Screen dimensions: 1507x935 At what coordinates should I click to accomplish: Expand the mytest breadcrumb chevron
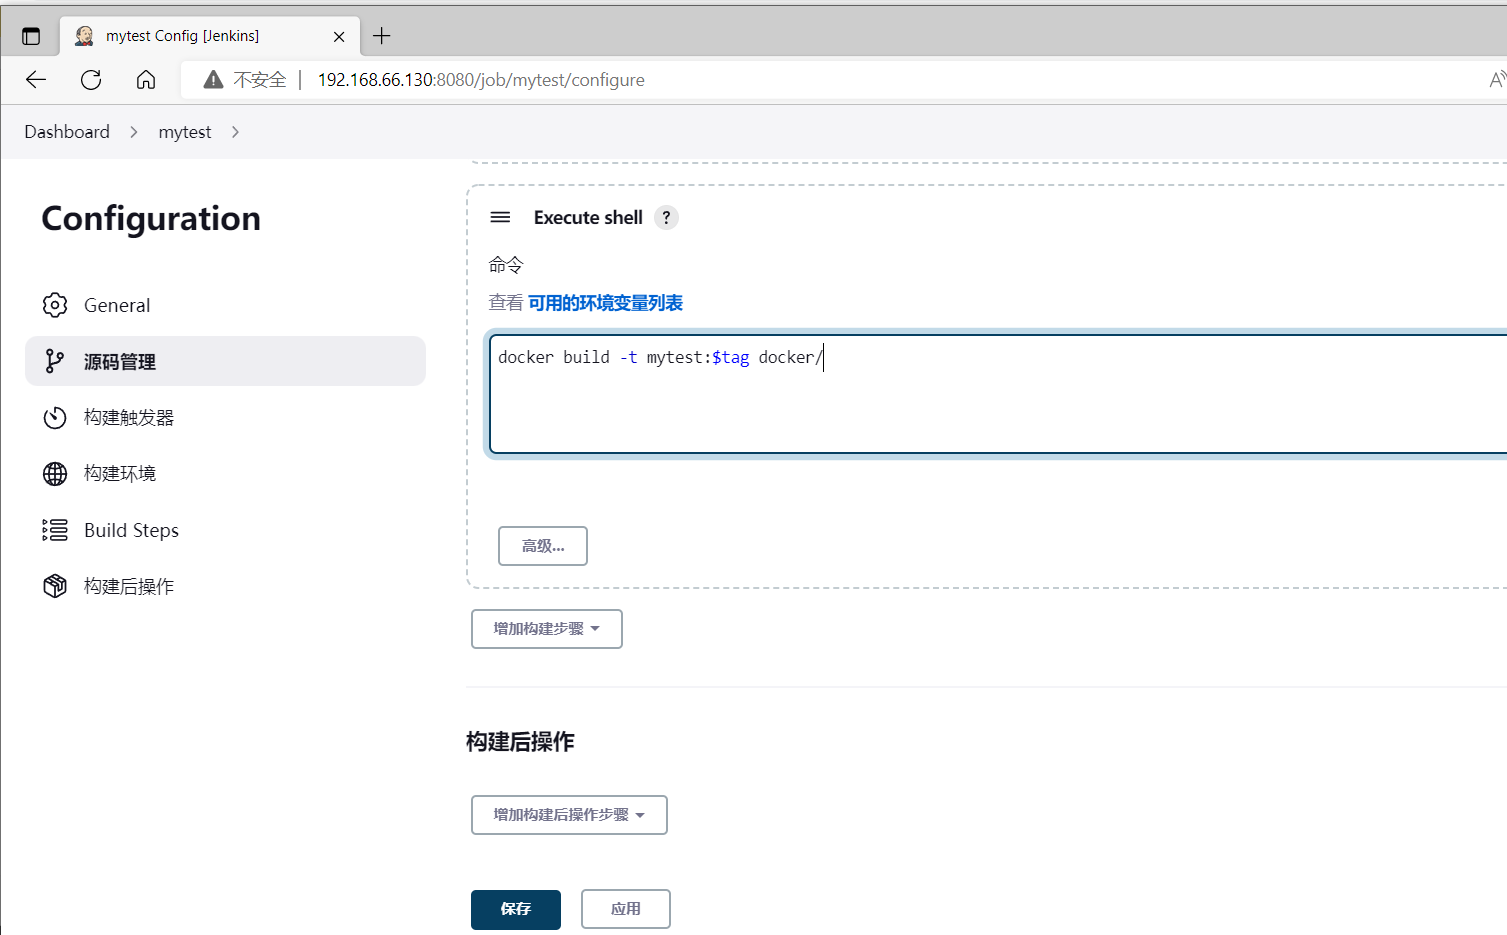click(236, 132)
